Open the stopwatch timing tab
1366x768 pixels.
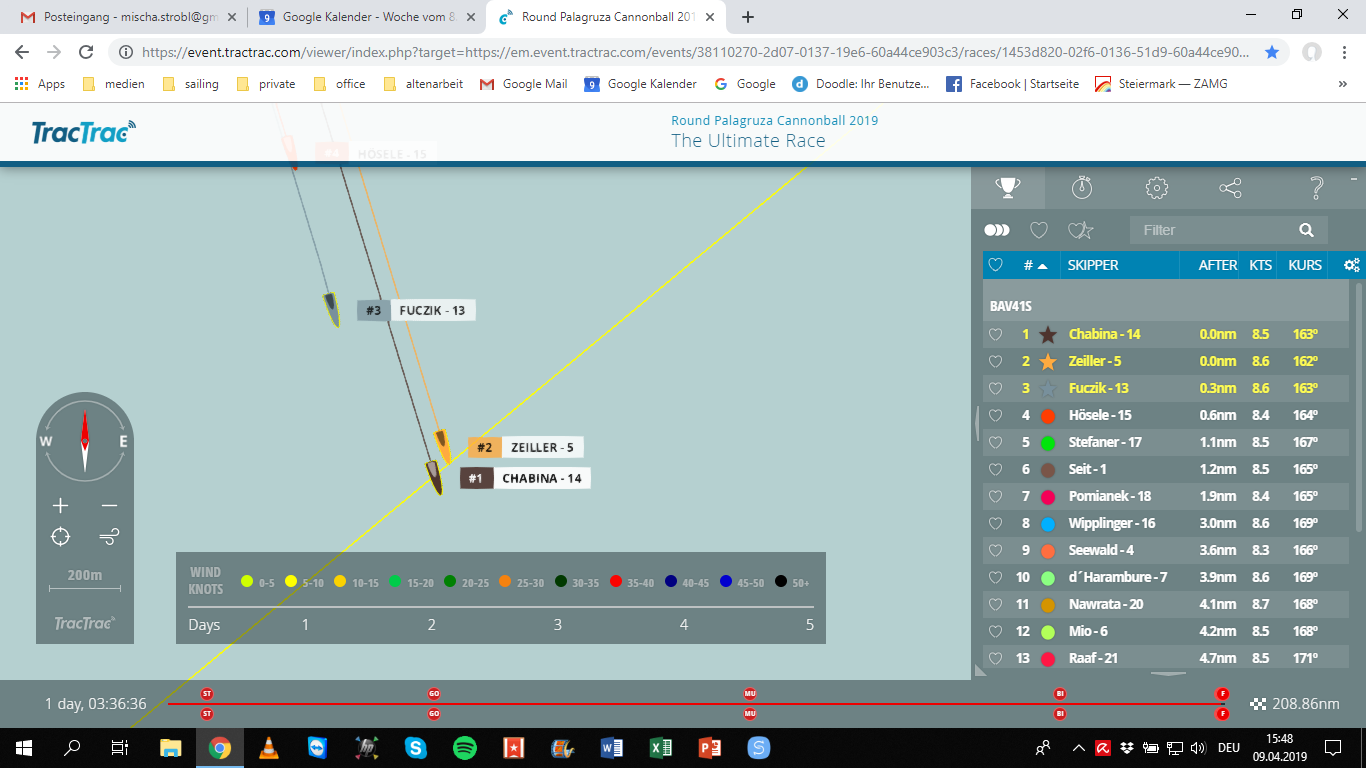click(x=1082, y=187)
